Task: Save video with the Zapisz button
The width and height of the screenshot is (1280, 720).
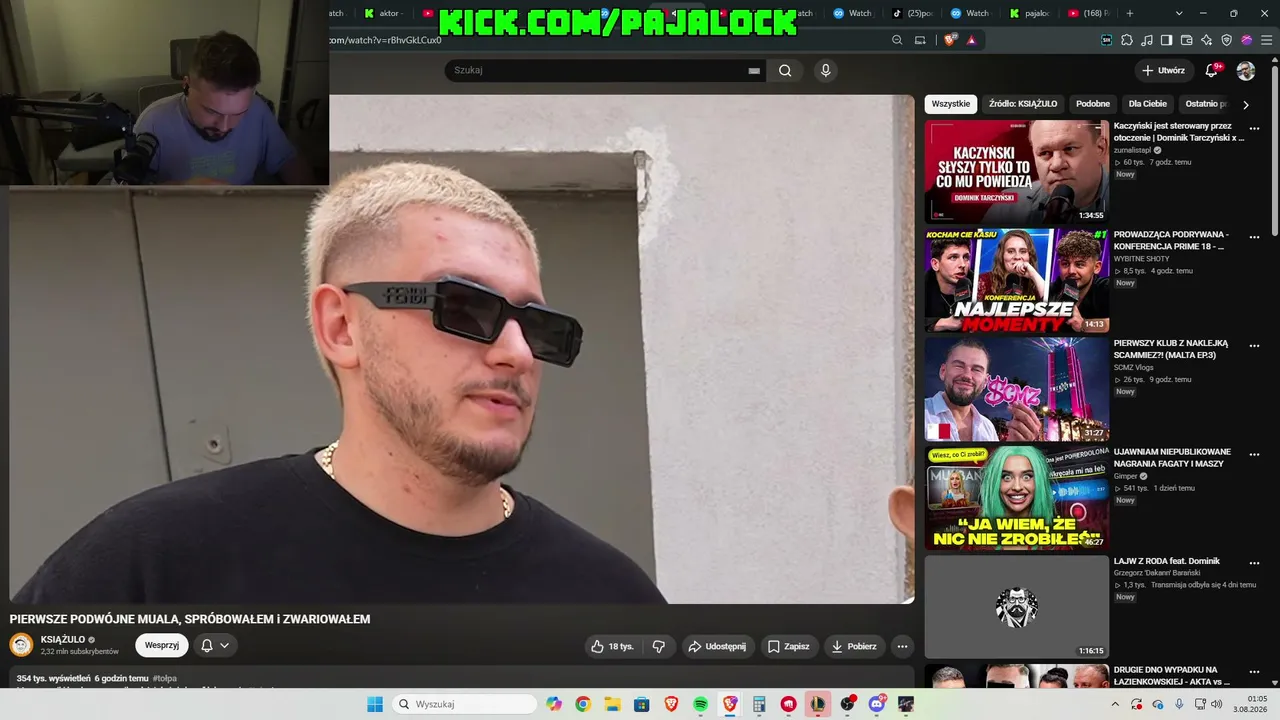Action: point(789,646)
